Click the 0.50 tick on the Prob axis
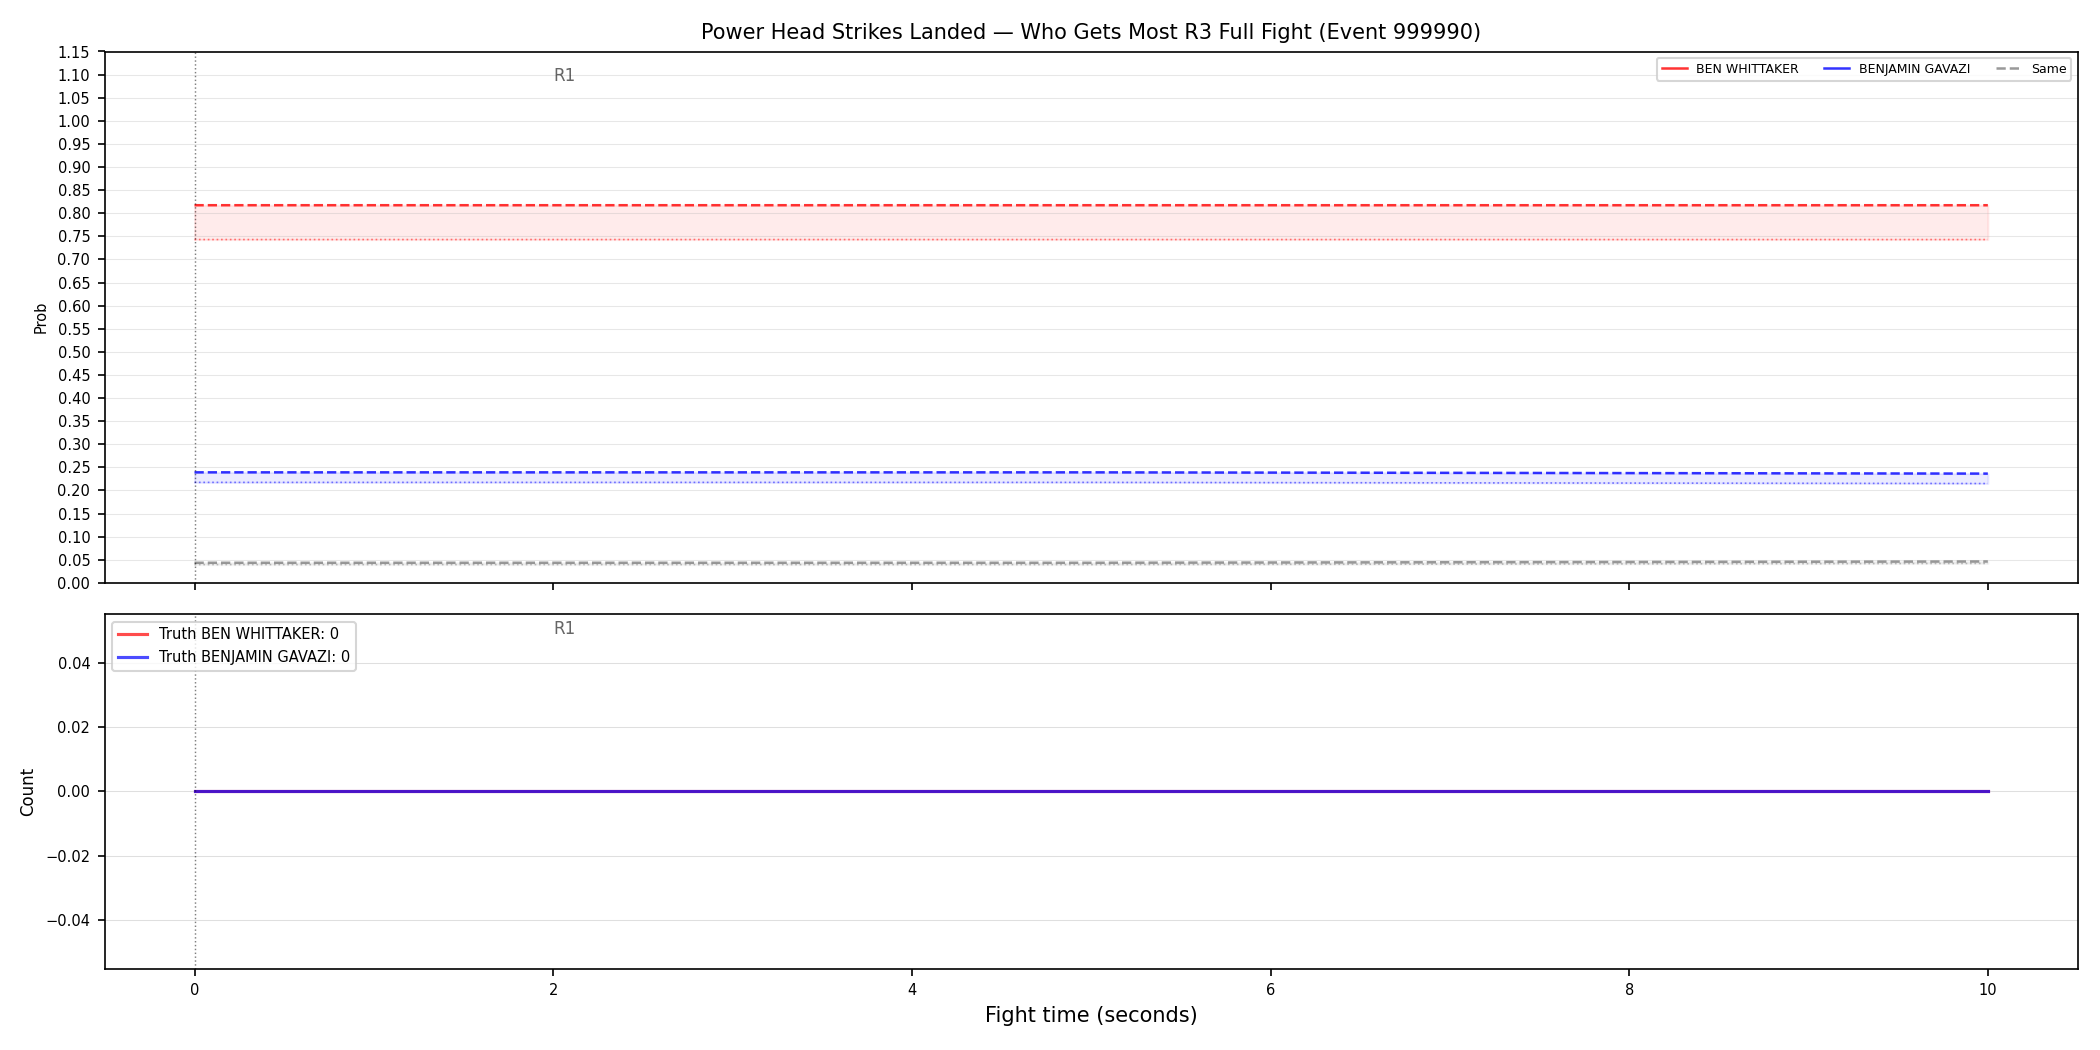The width and height of the screenshot is (2100, 1050). coord(73,352)
